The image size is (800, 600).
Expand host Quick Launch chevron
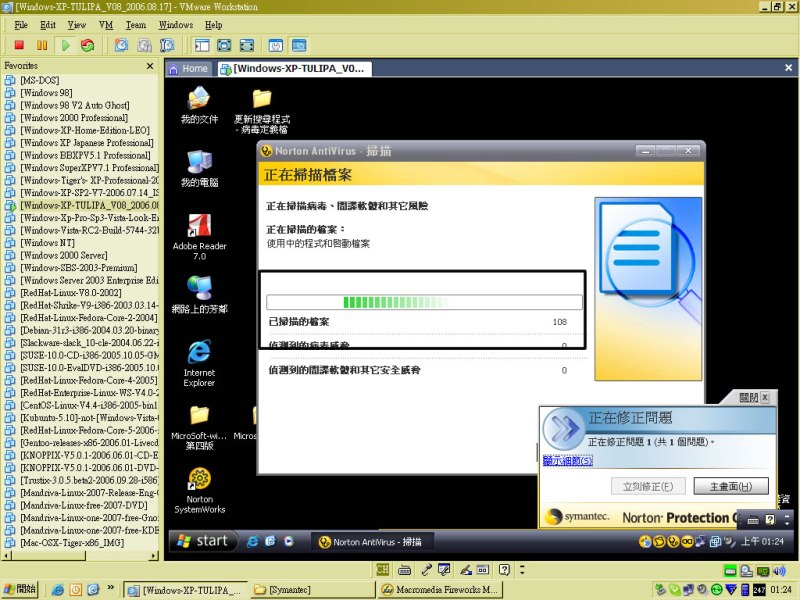pyautogui.click(x=111, y=588)
